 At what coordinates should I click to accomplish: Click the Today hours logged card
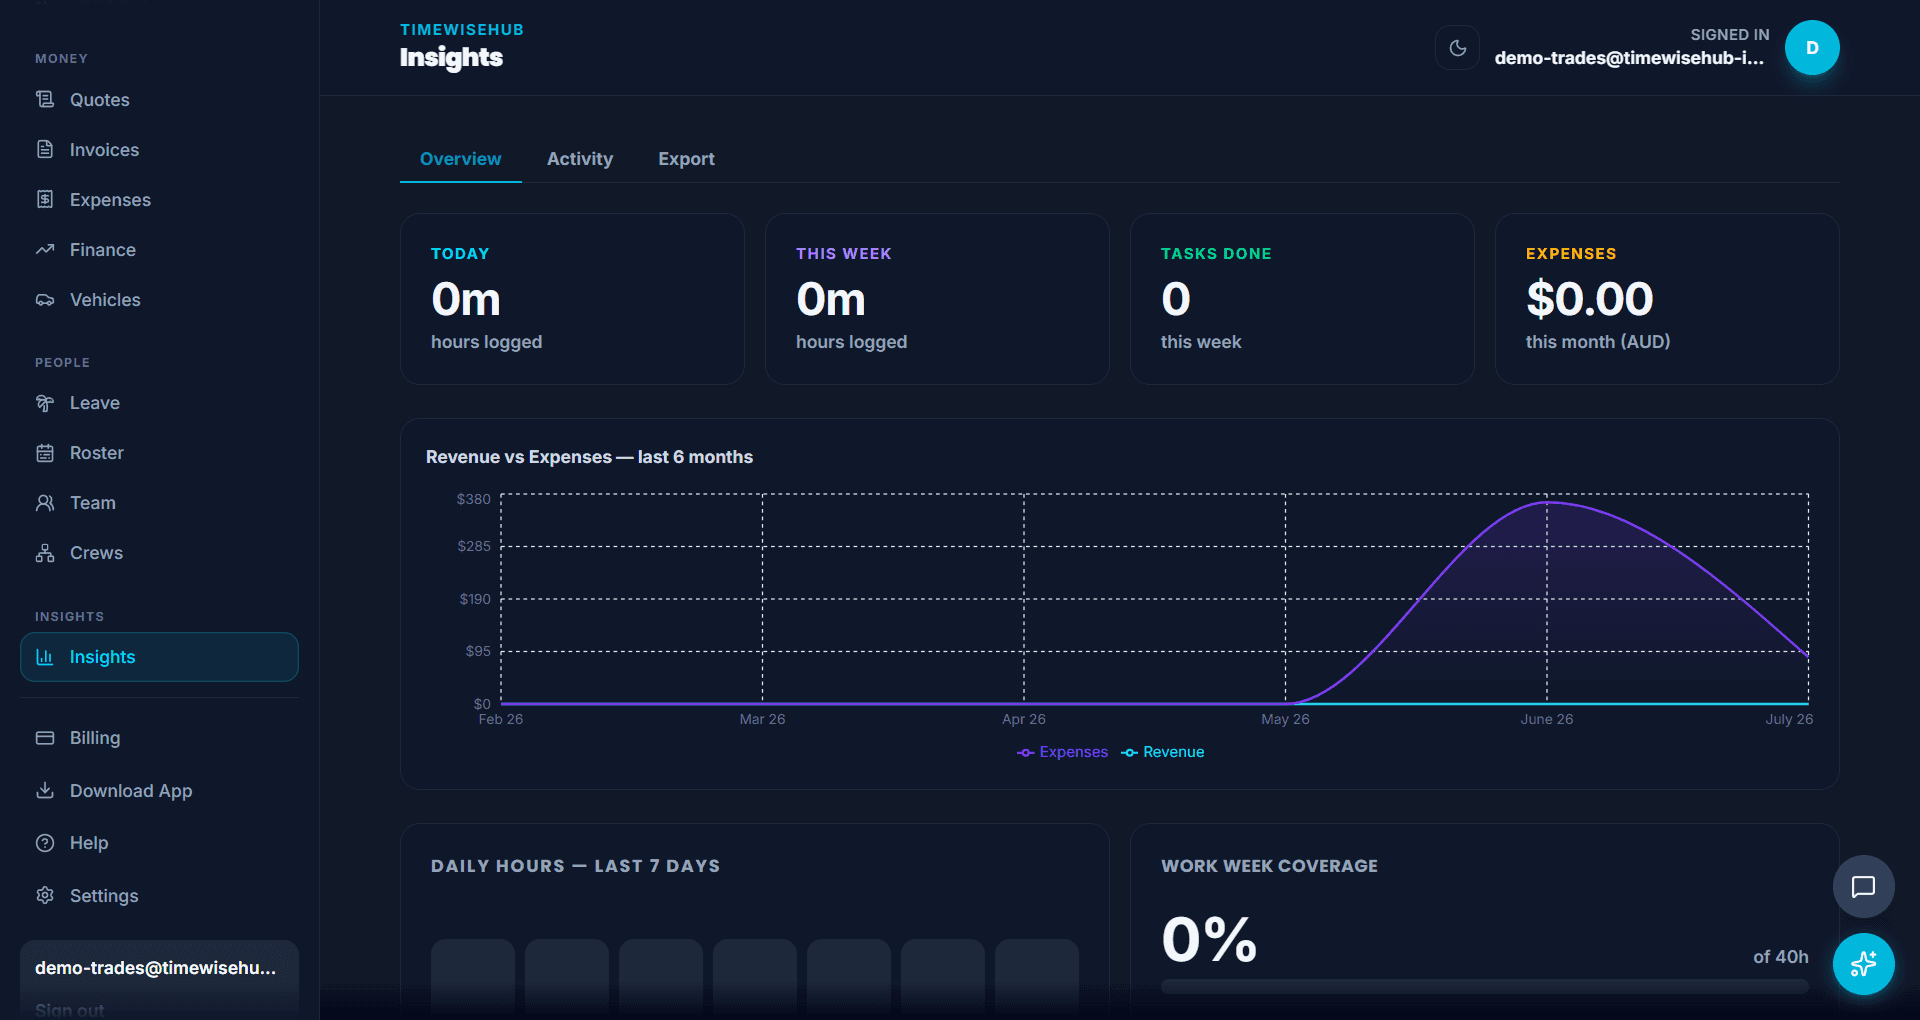(572, 299)
